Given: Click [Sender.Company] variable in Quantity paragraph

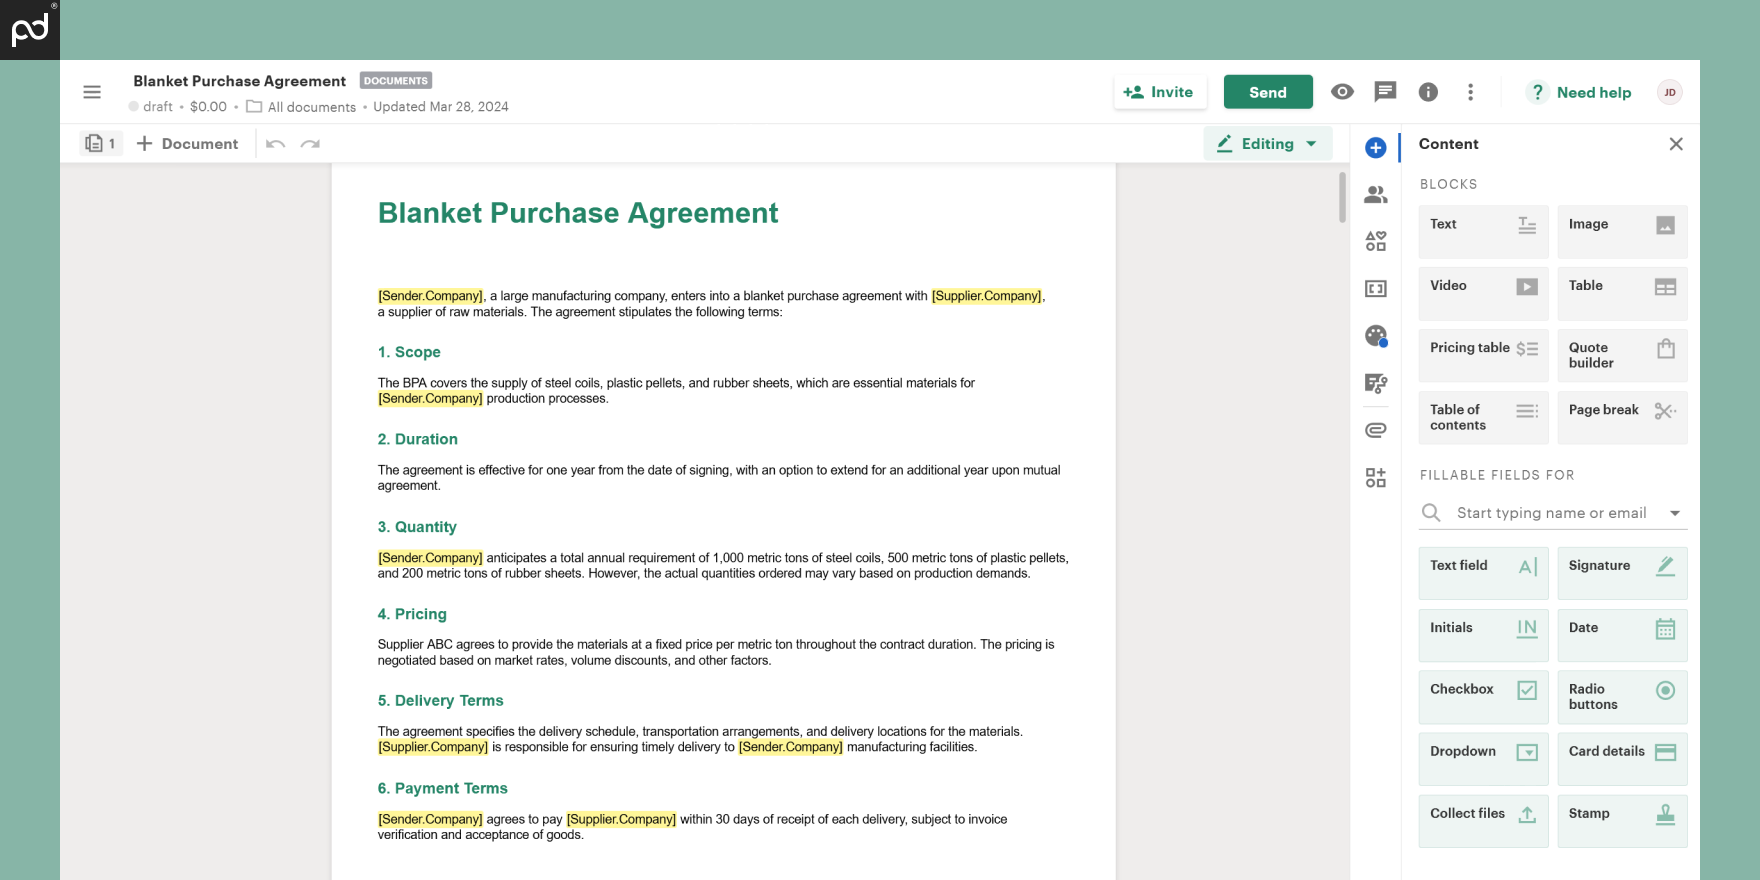Looking at the screenshot, I should pyautogui.click(x=430, y=558).
